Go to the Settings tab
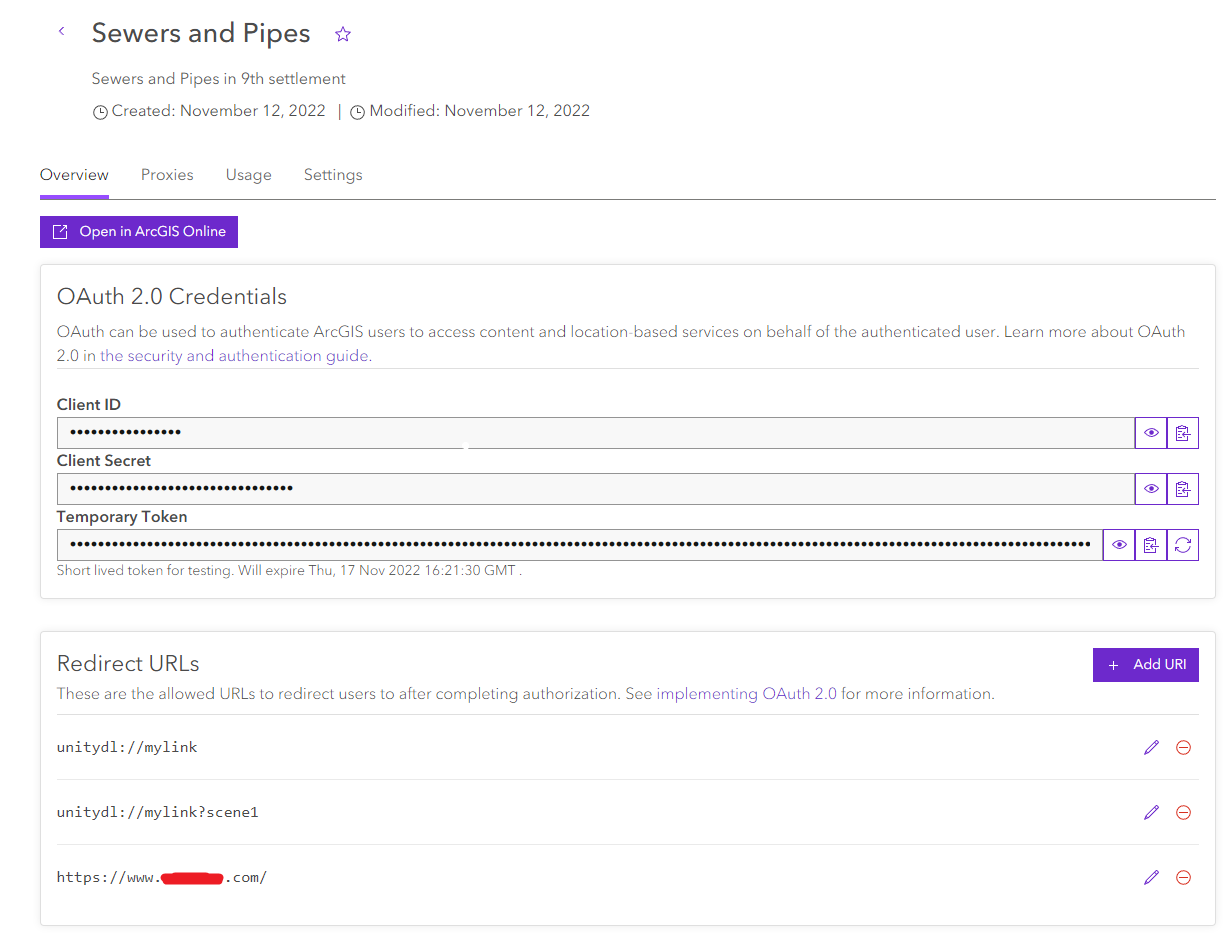This screenshot has height=940, width=1230. (333, 175)
